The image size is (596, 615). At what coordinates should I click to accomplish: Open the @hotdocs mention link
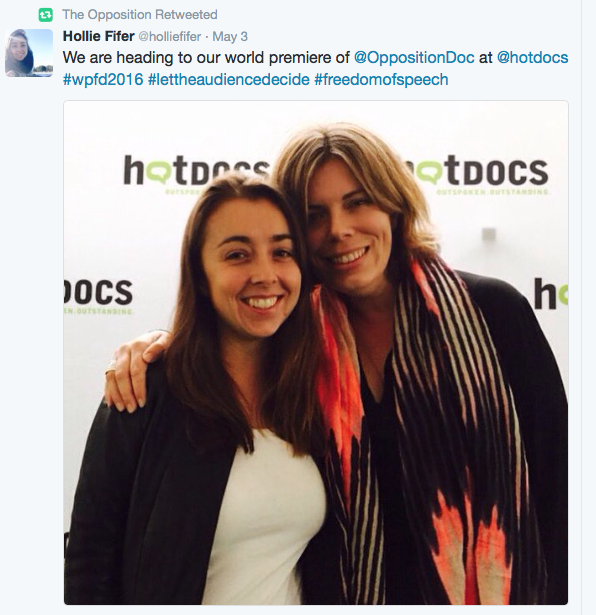(532, 58)
